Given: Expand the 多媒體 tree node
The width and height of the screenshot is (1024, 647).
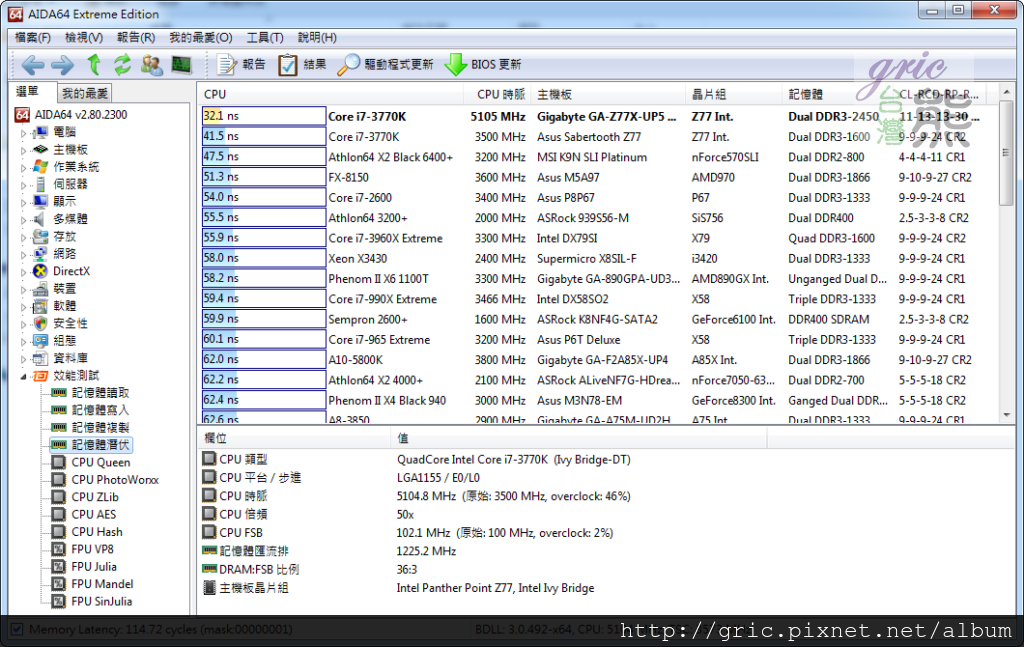Looking at the screenshot, I should click(x=24, y=219).
